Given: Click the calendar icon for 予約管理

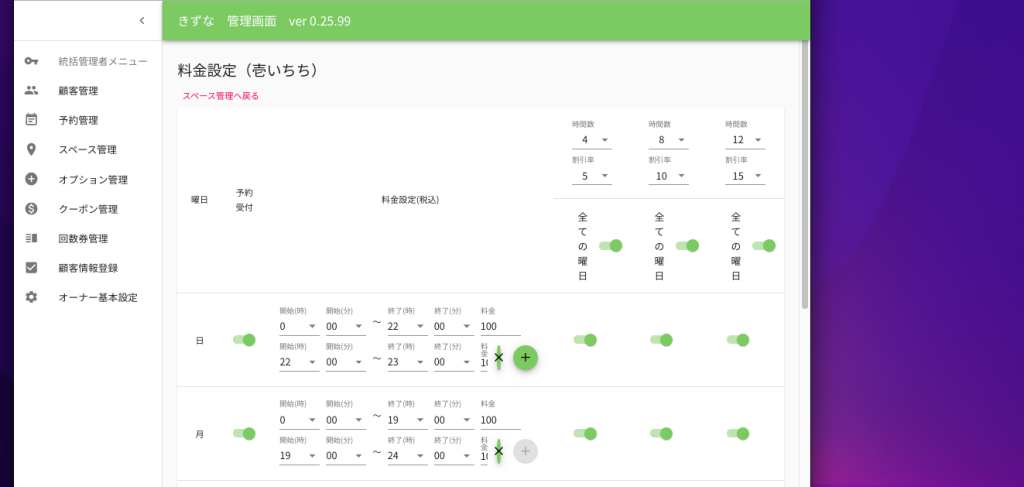Looking at the screenshot, I should tap(31, 120).
